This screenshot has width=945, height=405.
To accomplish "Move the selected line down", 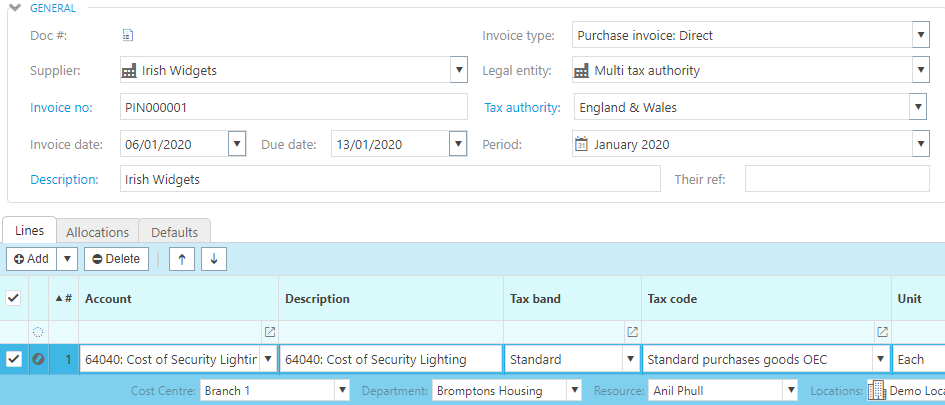I will pos(214,259).
